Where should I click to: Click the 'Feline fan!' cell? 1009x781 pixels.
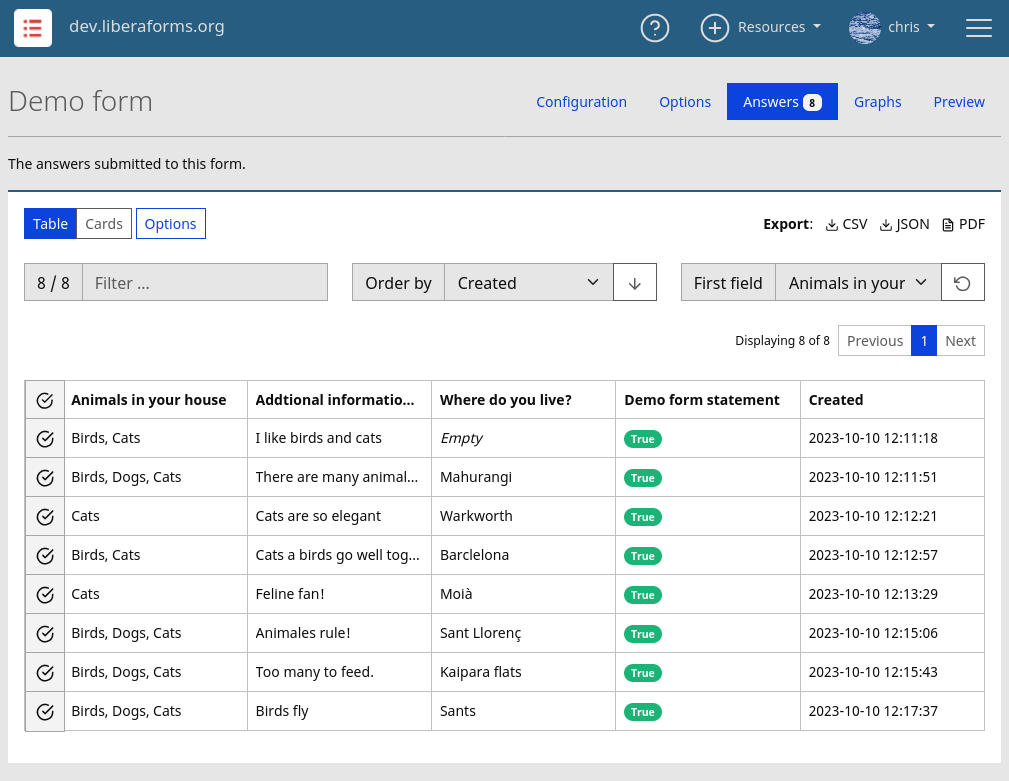point(339,594)
